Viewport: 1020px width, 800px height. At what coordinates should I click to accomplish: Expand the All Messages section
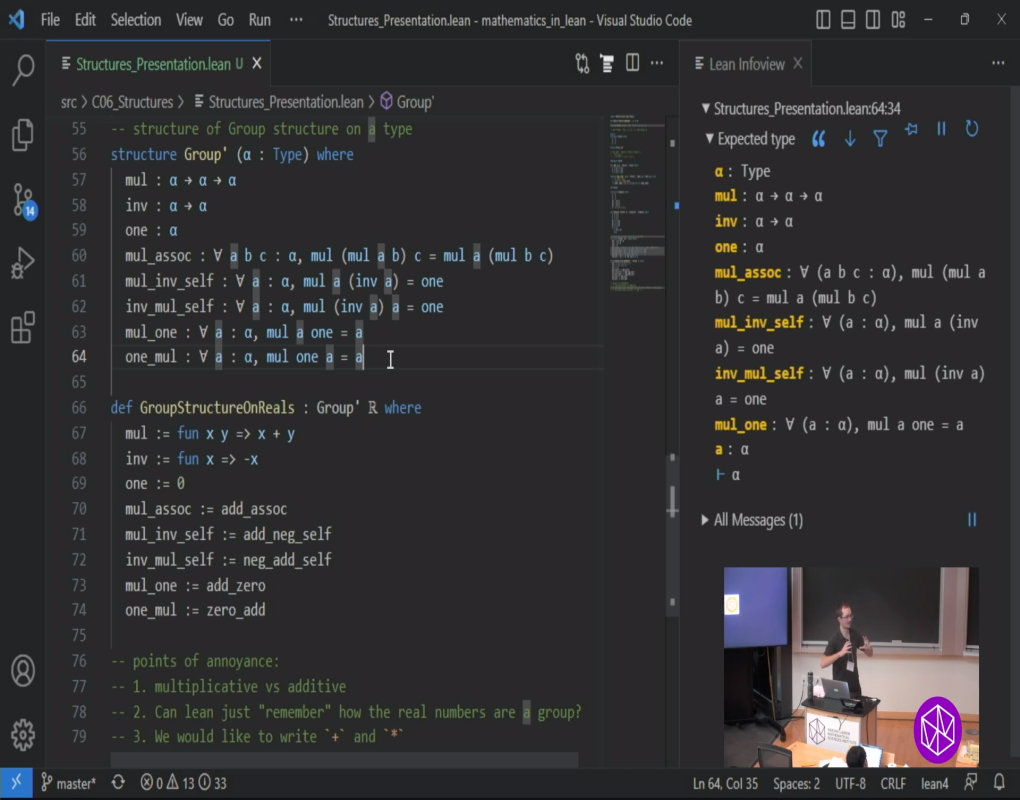click(705, 520)
